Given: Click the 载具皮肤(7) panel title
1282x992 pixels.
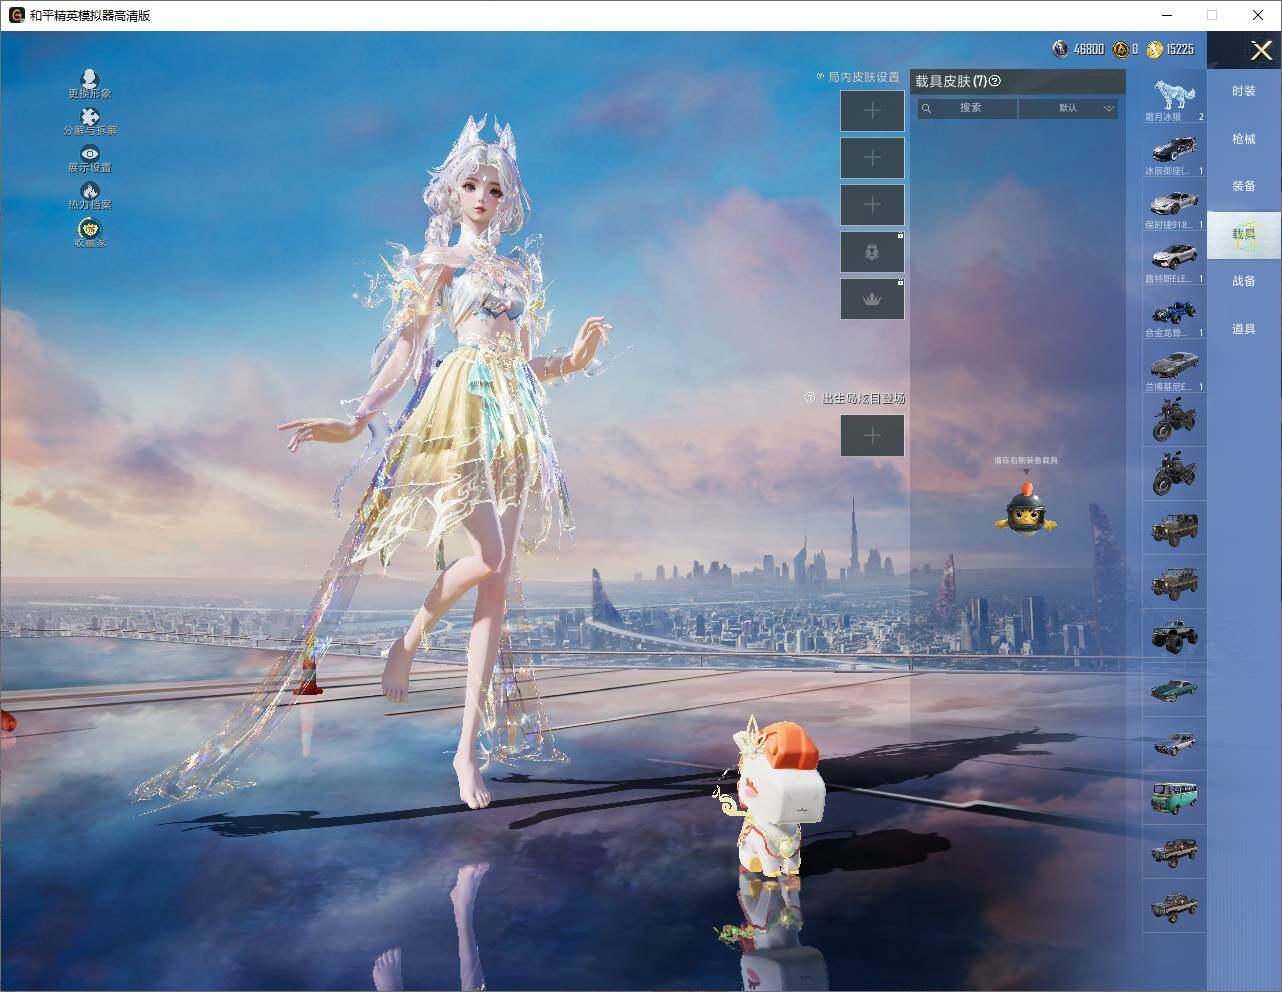Looking at the screenshot, I should (950, 82).
